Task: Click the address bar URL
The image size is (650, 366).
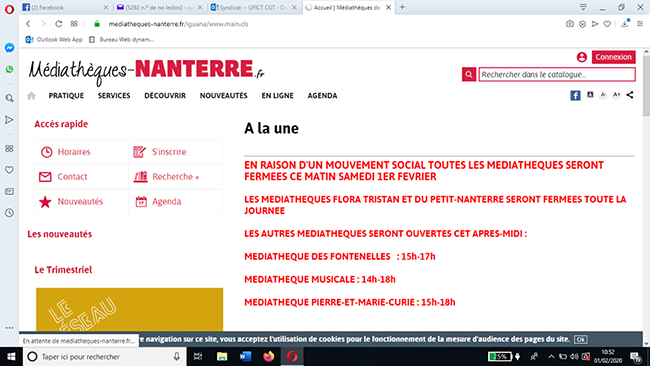Action: click(x=178, y=24)
